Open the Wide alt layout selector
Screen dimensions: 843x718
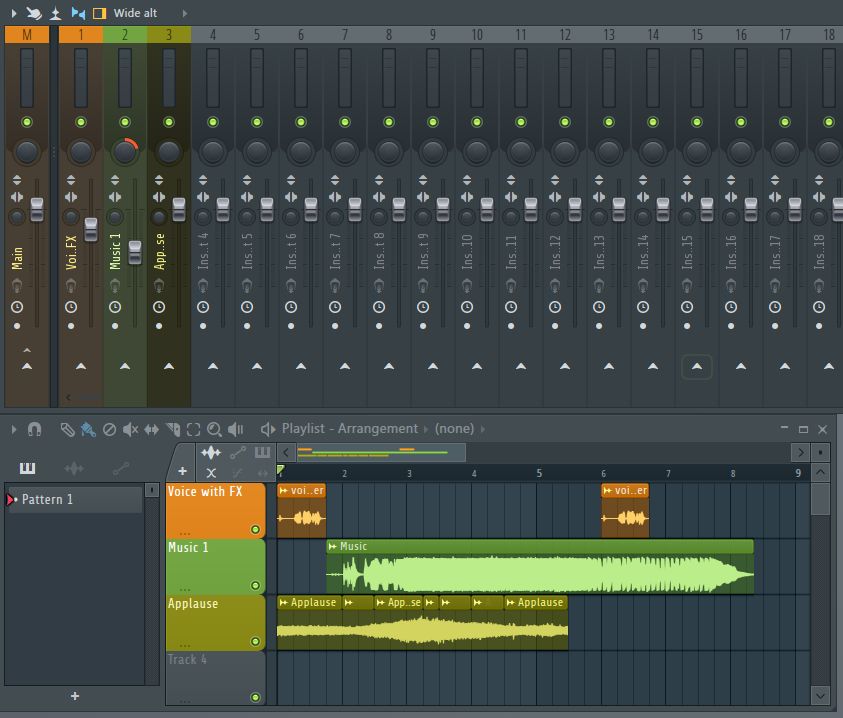(x=135, y=13)
